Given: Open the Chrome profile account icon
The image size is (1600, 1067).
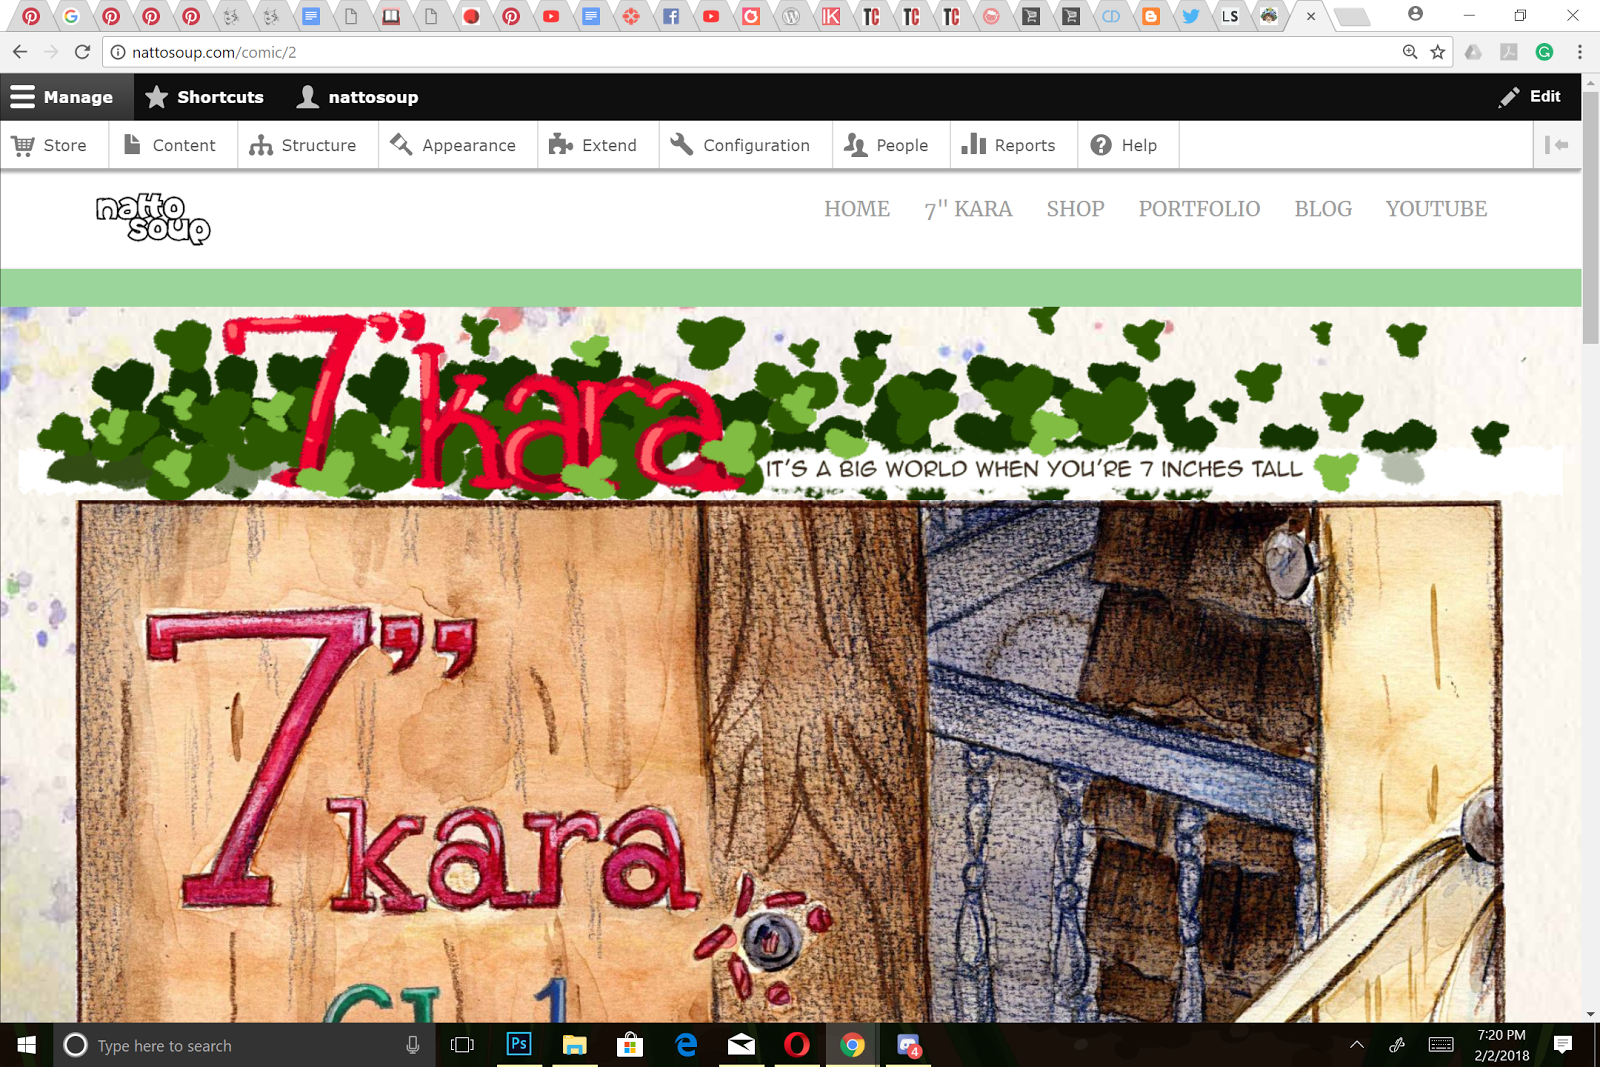Looking at the screenshot, I should tap(1415, 14).
